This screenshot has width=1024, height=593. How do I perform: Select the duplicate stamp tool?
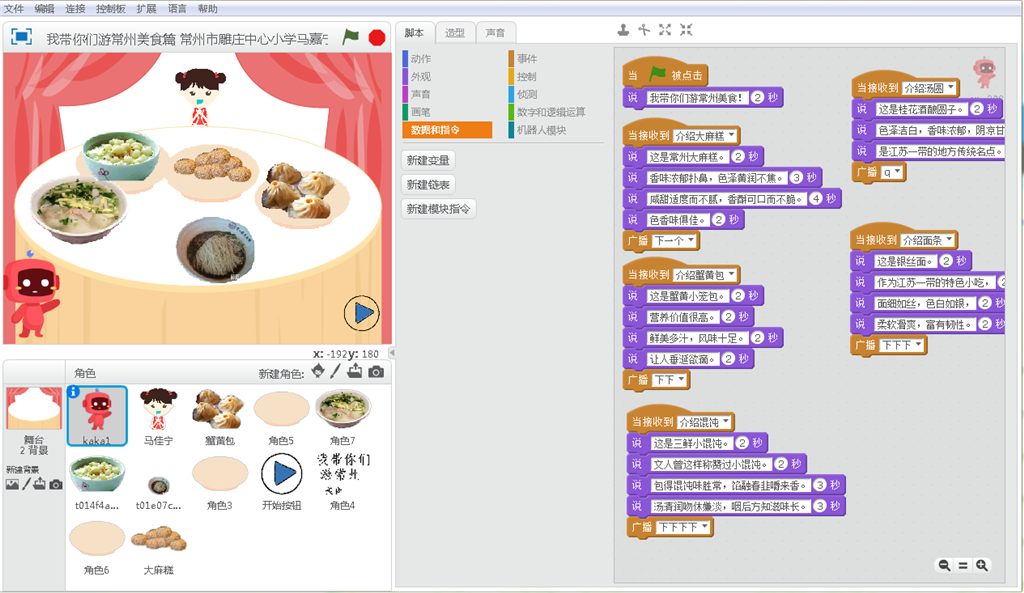coord(624,29)
